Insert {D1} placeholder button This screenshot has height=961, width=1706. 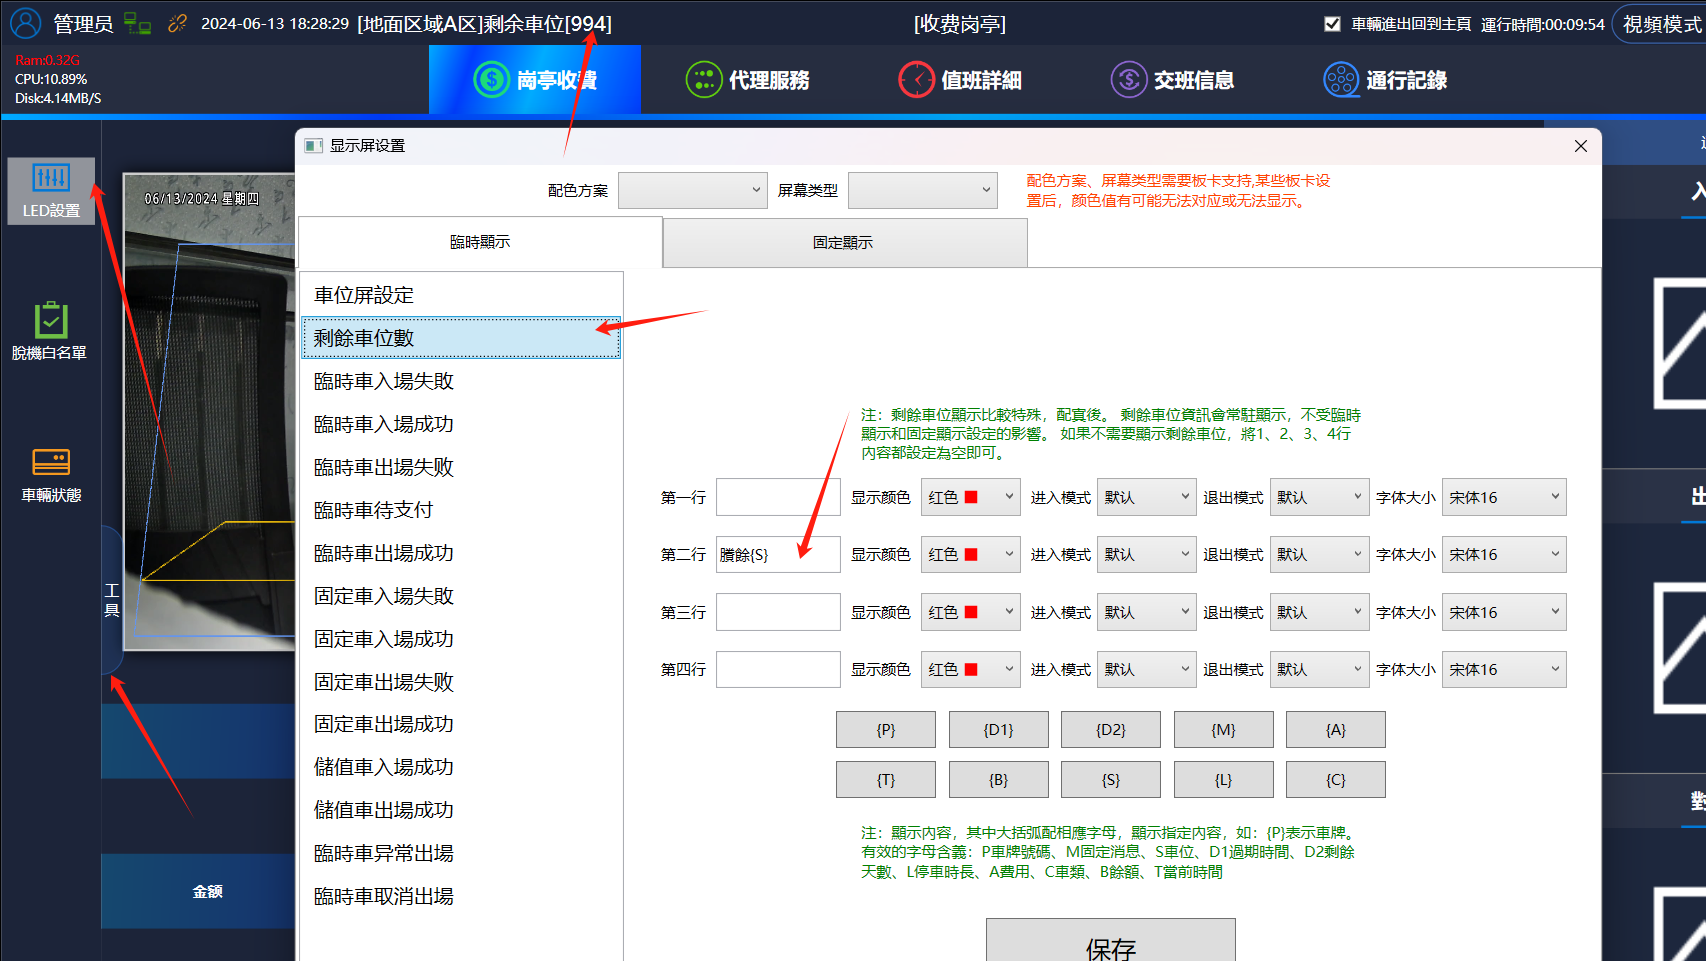click(998, 730)
